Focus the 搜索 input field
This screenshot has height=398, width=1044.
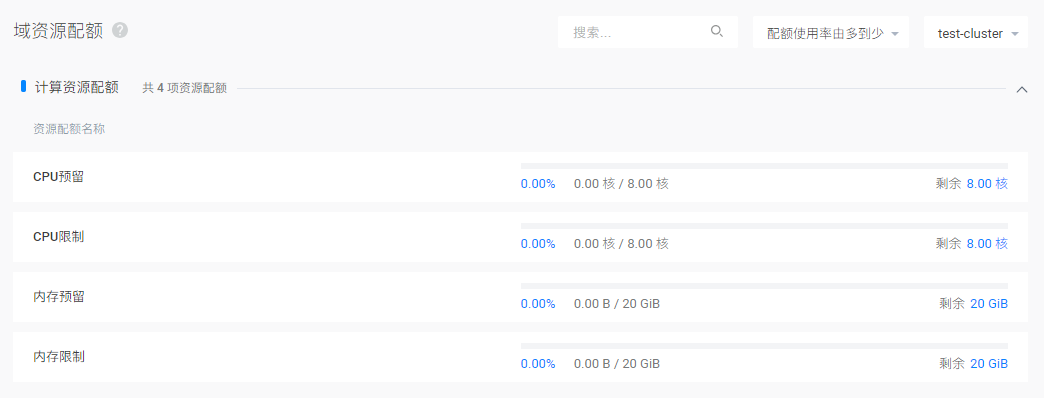(x=648, y=33)
